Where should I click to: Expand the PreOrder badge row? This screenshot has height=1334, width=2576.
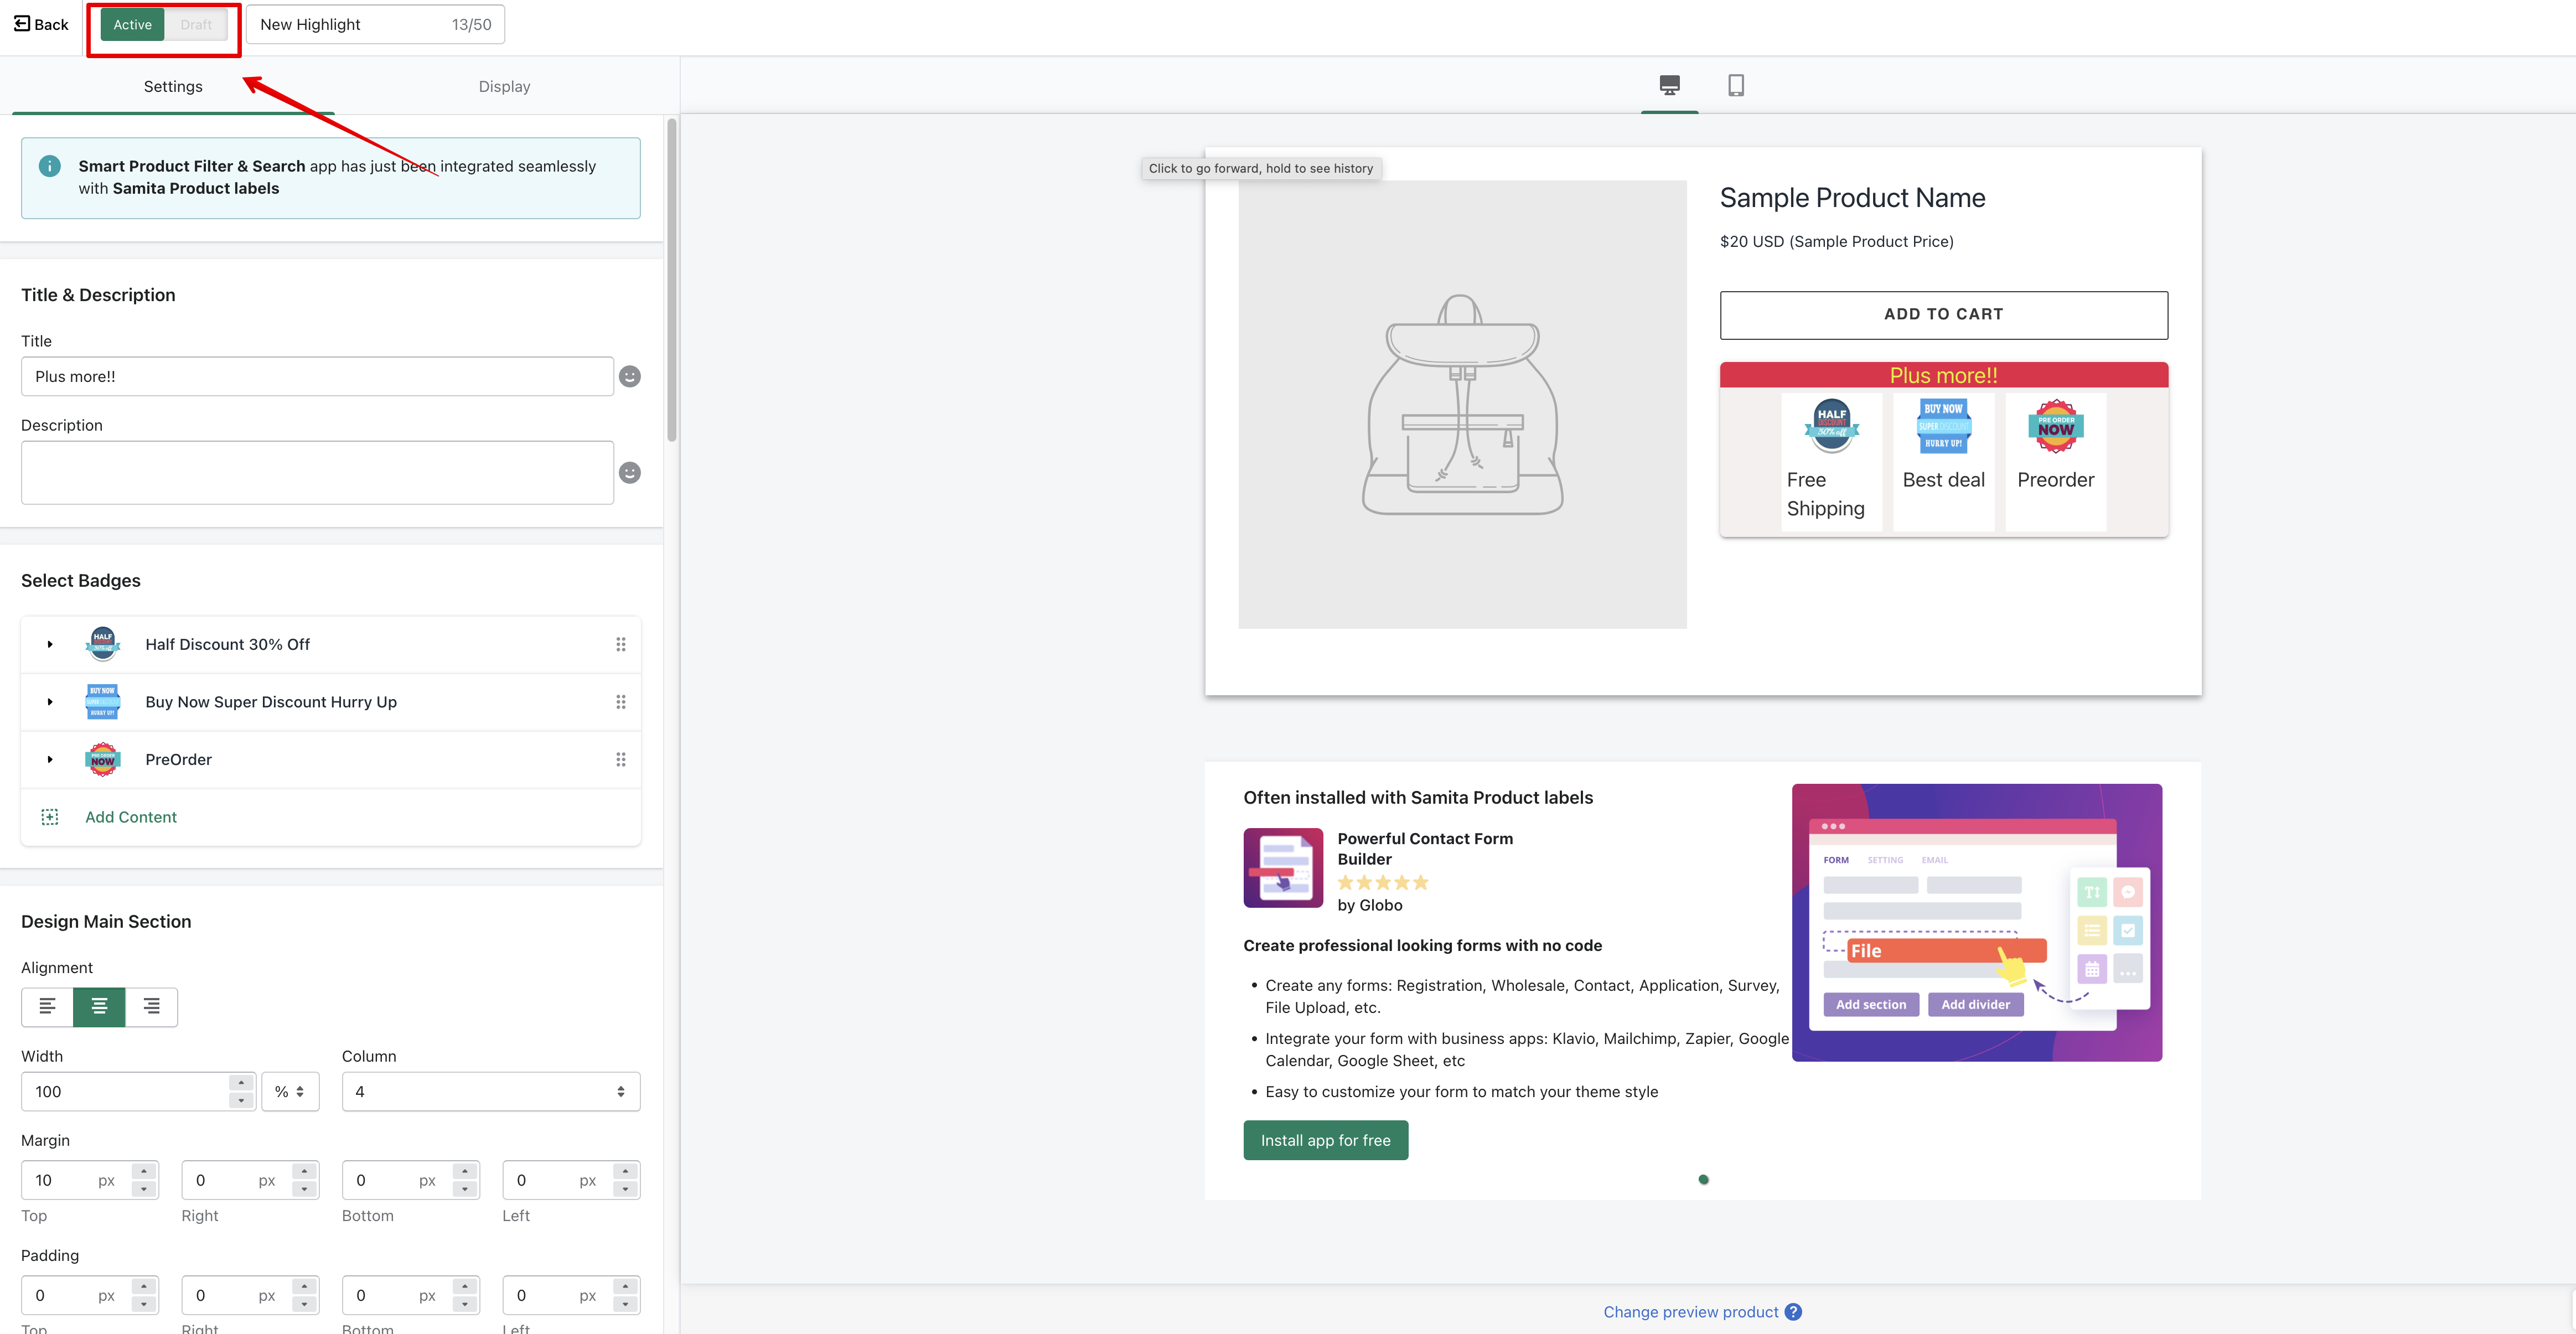coord(50,759)
